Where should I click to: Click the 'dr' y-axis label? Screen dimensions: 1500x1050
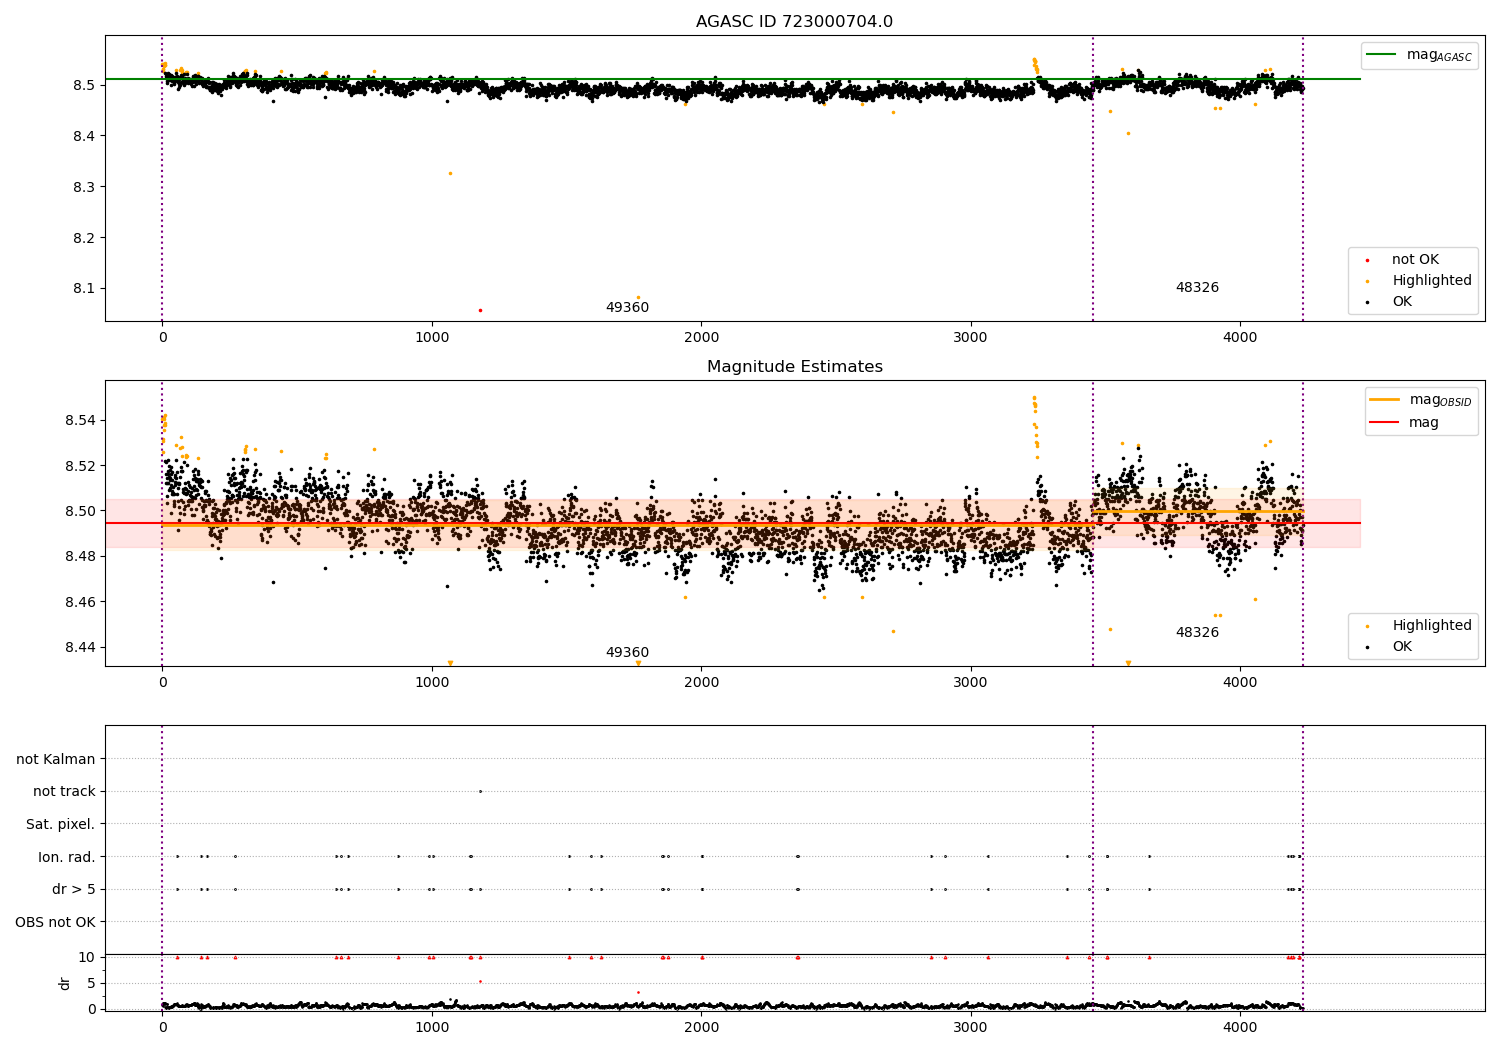65,983
